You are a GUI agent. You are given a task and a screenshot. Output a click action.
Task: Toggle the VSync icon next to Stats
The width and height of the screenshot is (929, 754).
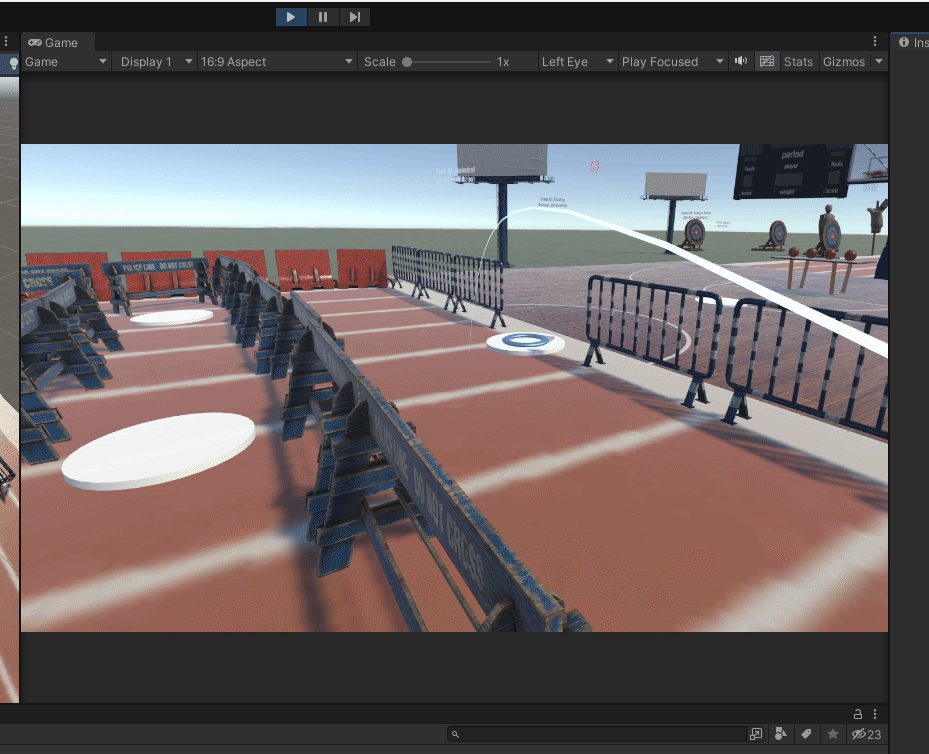point(766,61)
